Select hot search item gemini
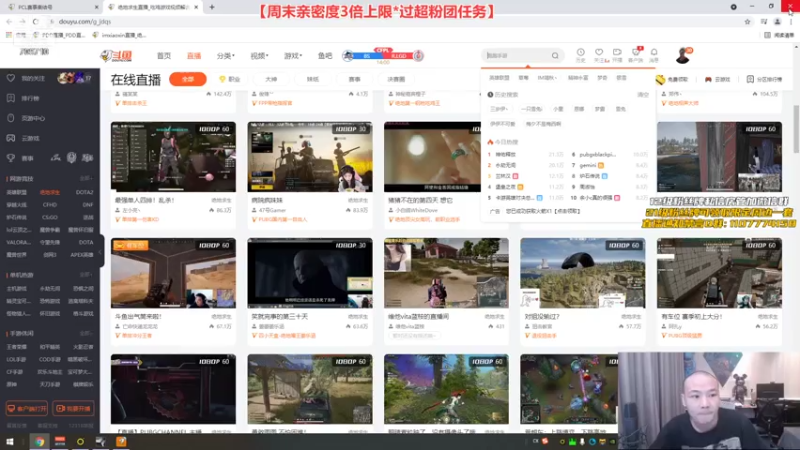 pyautogui.click(x=588, y=165)
